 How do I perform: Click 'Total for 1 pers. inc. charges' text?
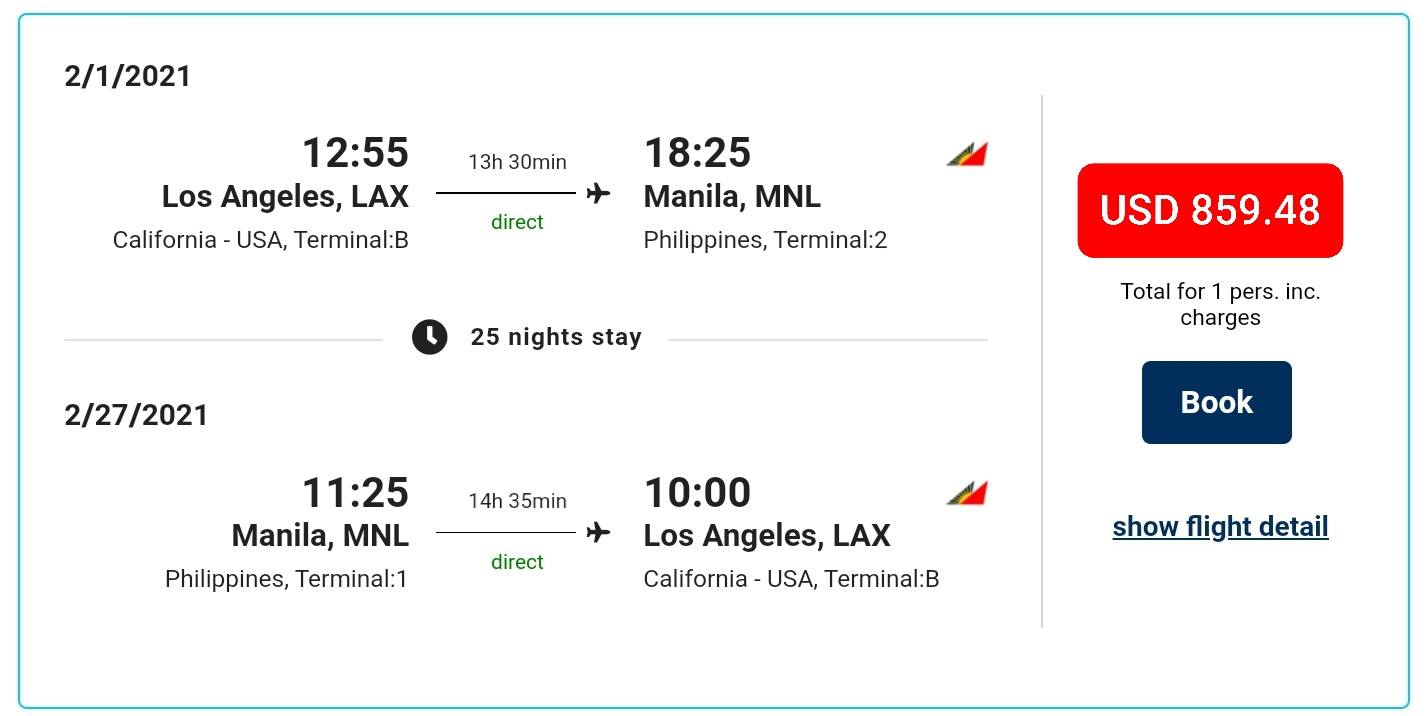pyautogui.click(x=1220, y=304)
